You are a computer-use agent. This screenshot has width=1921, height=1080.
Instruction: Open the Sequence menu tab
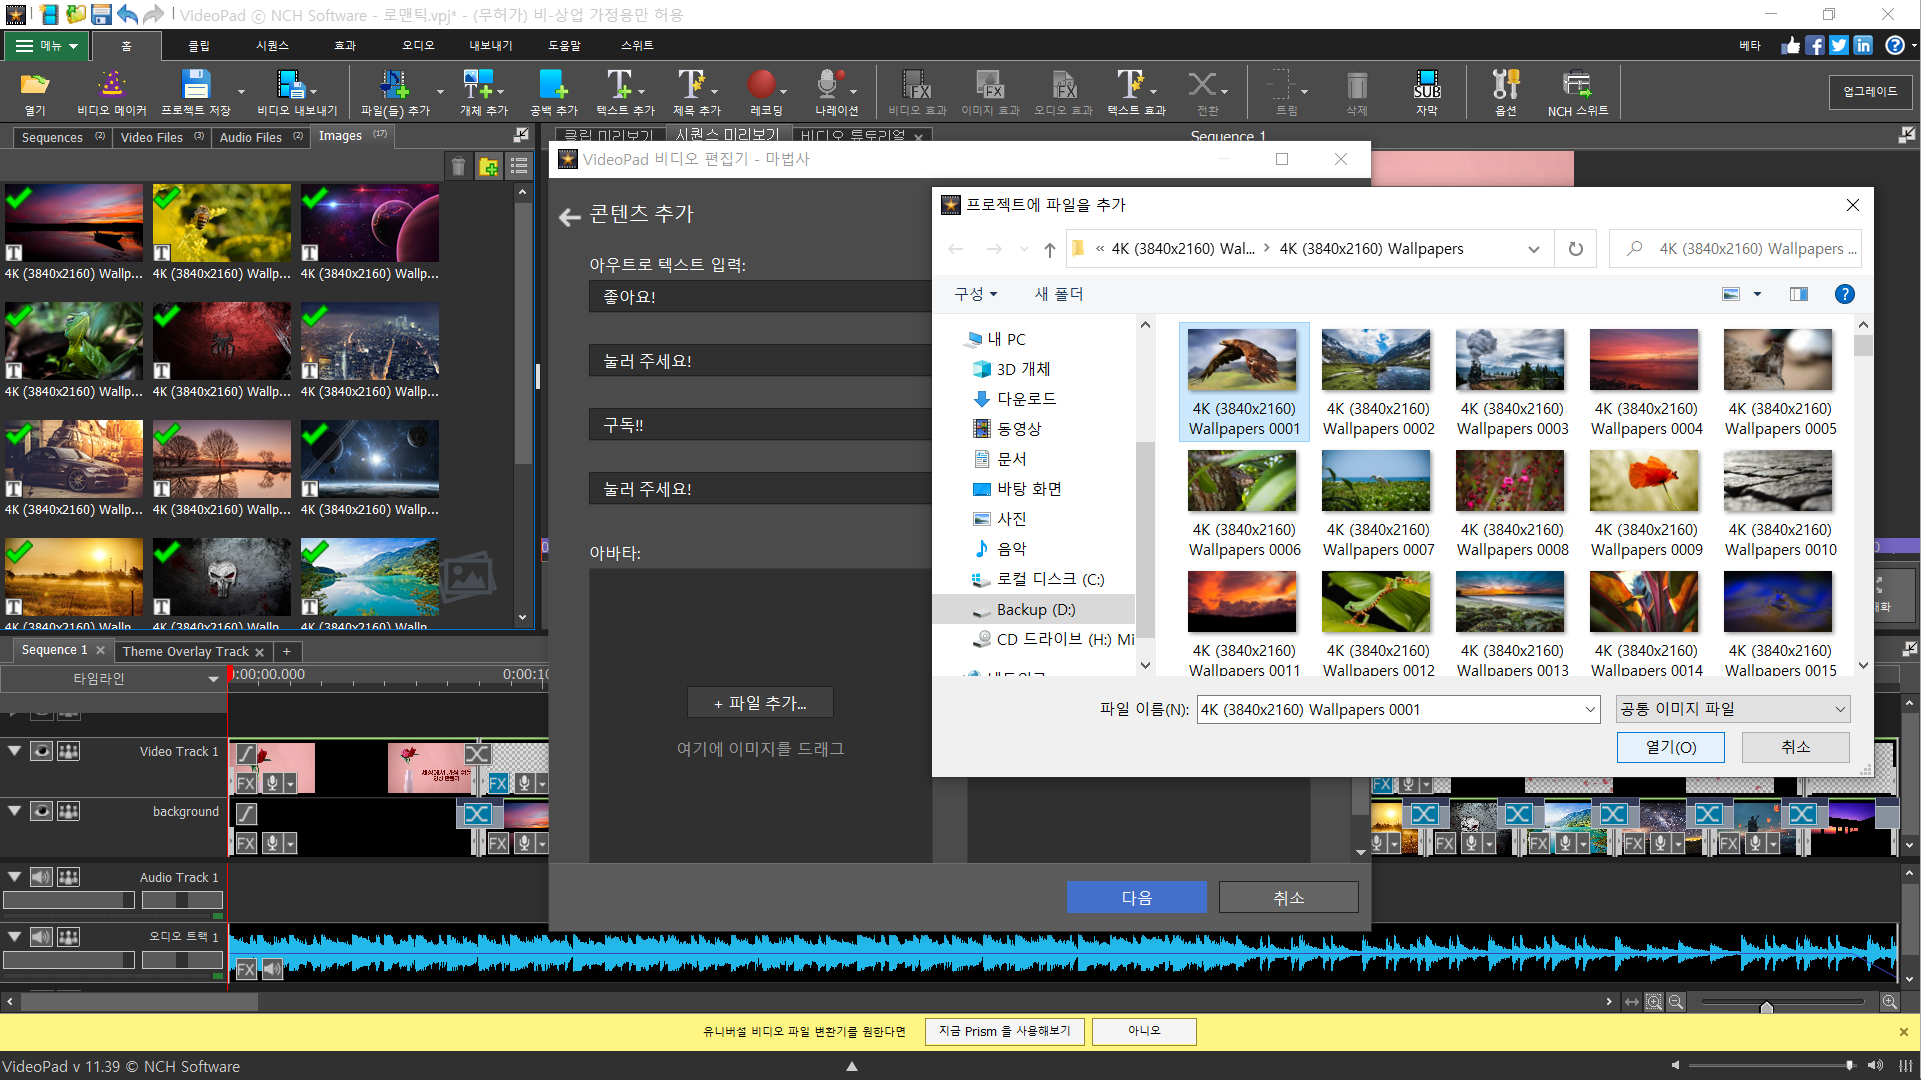tap(272, 45)
